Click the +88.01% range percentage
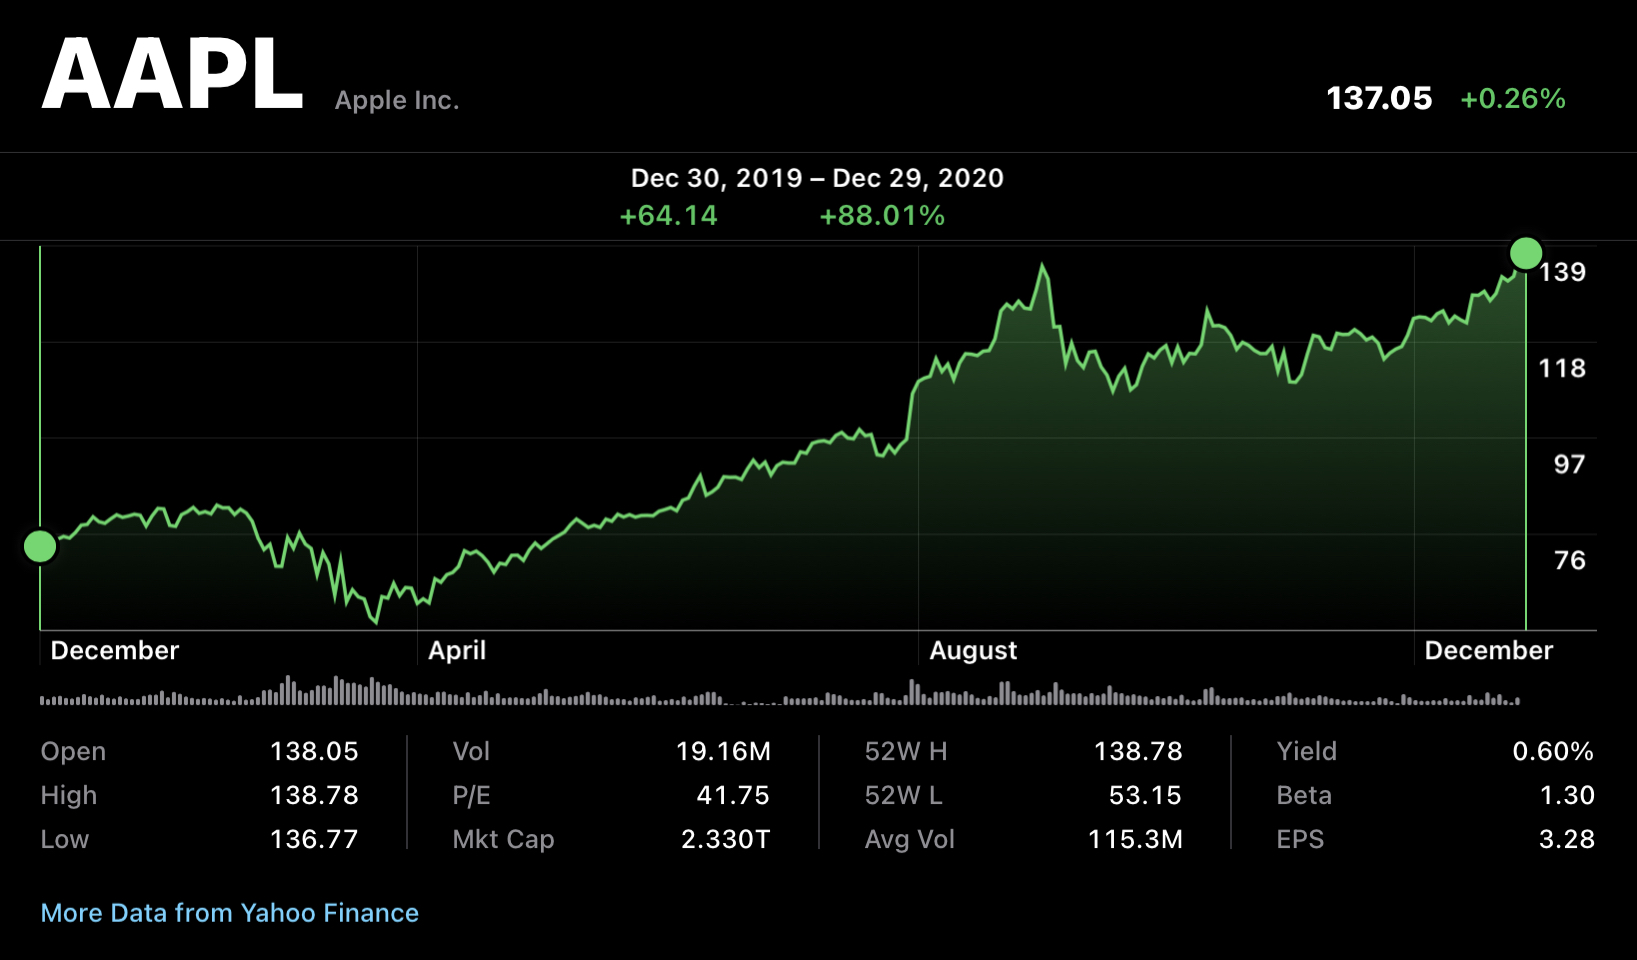 tap(882, 216)
